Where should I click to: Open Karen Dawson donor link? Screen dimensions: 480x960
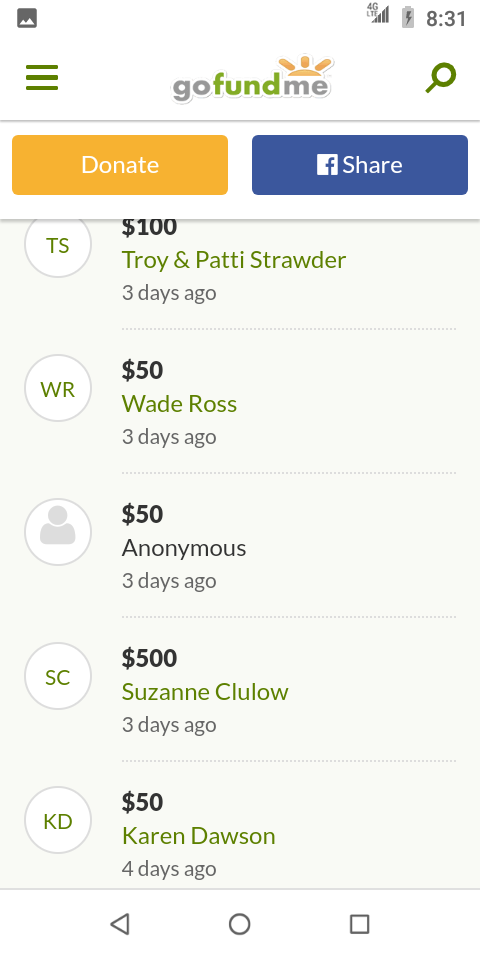pyautogui.click(x=198, y=836)
